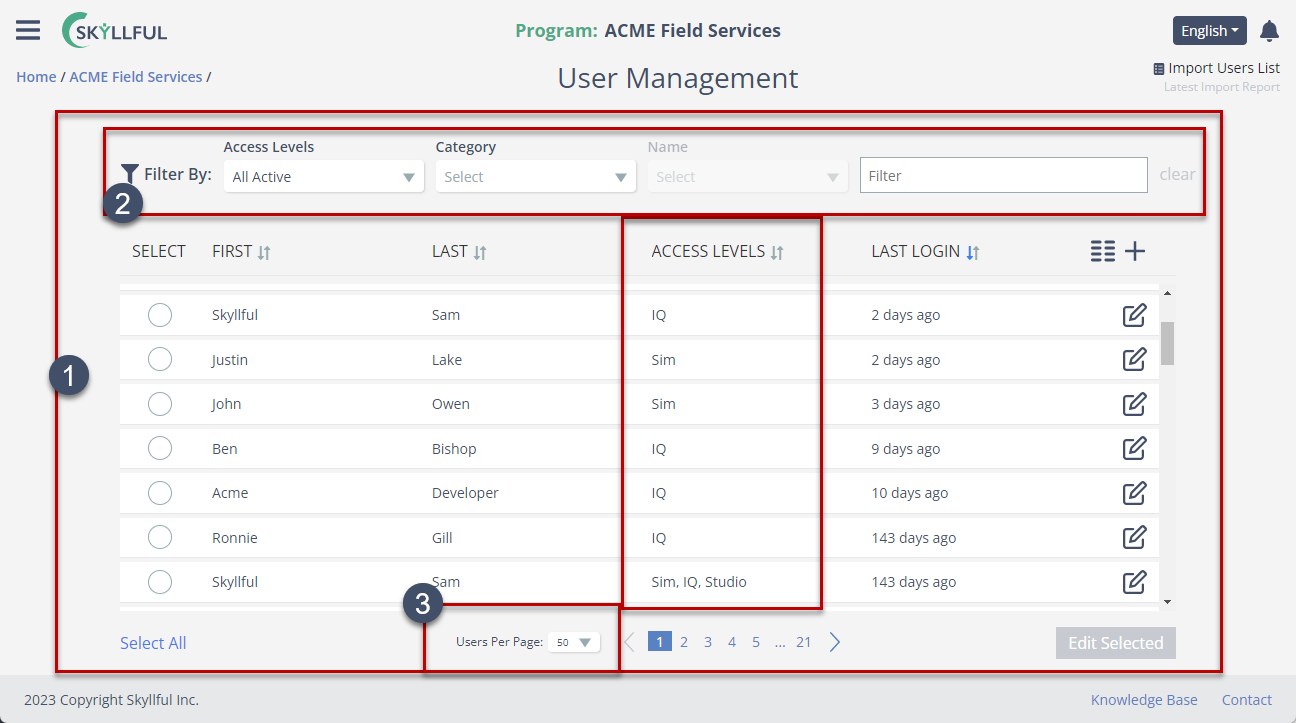Click the '9 days ago' last login cell
The width and height of the screenshot is (1296, 723).
pyautogui.click(x=905, y=449)
